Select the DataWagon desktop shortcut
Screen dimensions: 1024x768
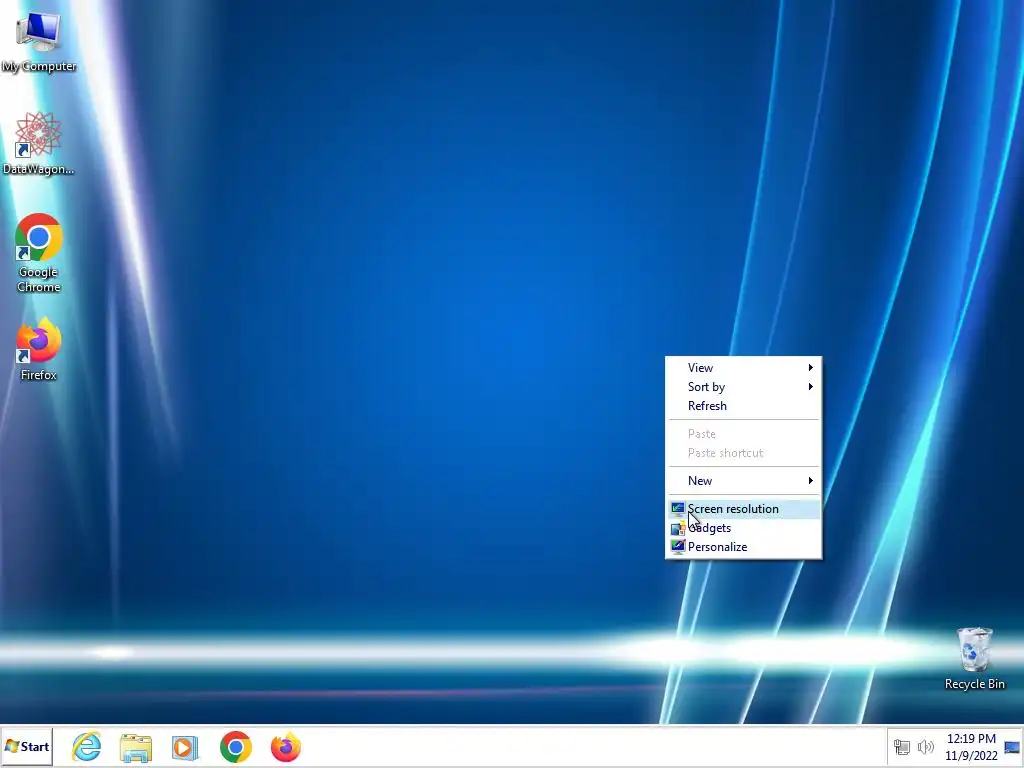tap(39, 143)
